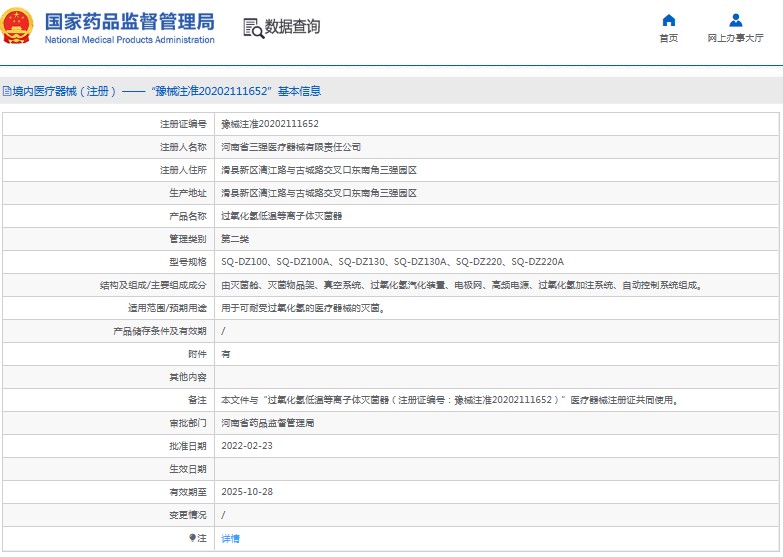783x557 pixels.
Task: Click the National Medical Products Administration subtitle
Action: click(x=129, y=40)
